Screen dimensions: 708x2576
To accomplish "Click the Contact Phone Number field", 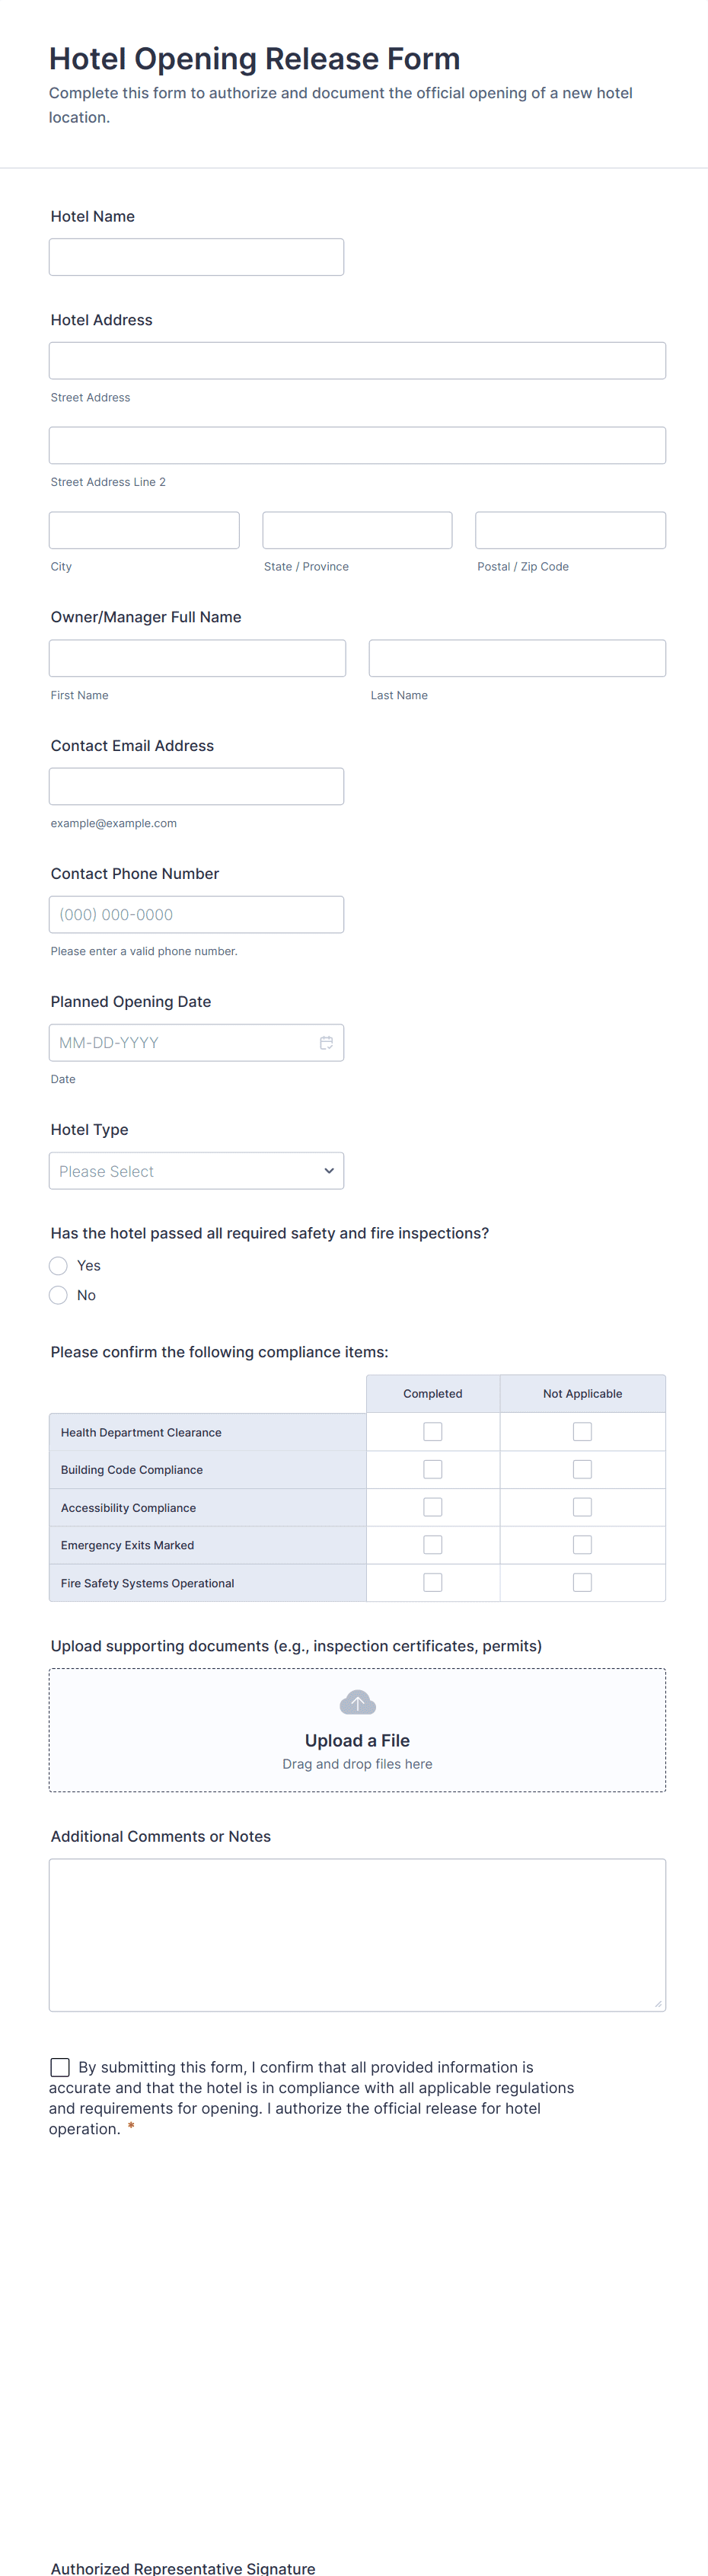I will 196,914.
